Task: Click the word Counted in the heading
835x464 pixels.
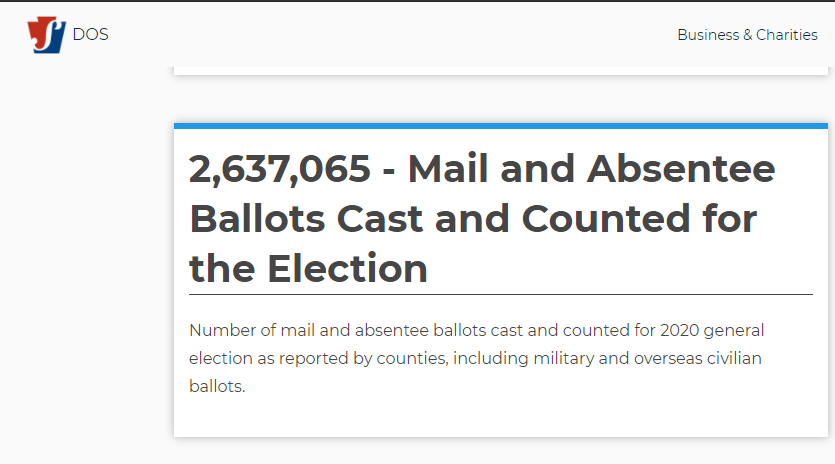Action: tap(605, 218)
